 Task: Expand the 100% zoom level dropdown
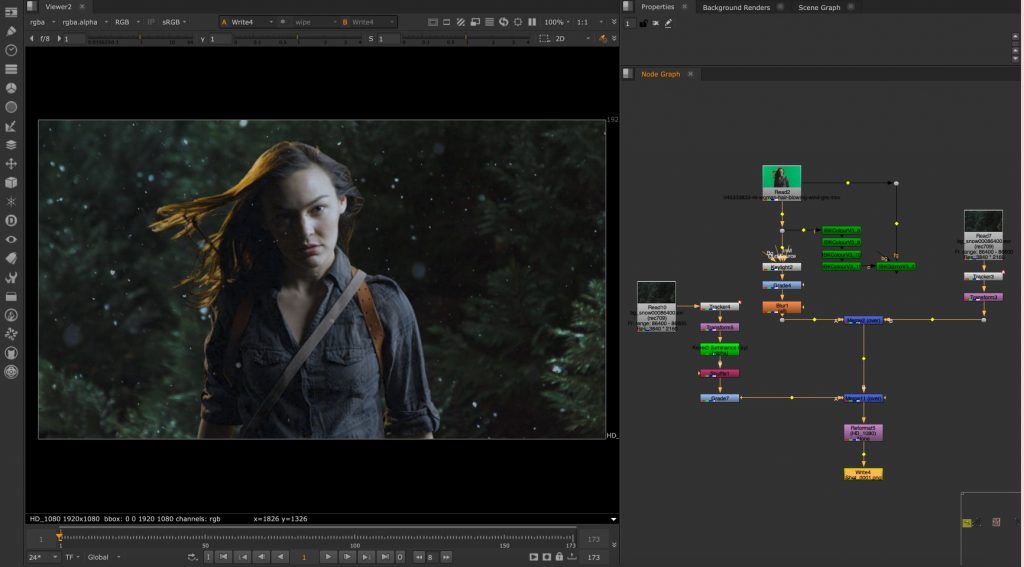[558, 22]
